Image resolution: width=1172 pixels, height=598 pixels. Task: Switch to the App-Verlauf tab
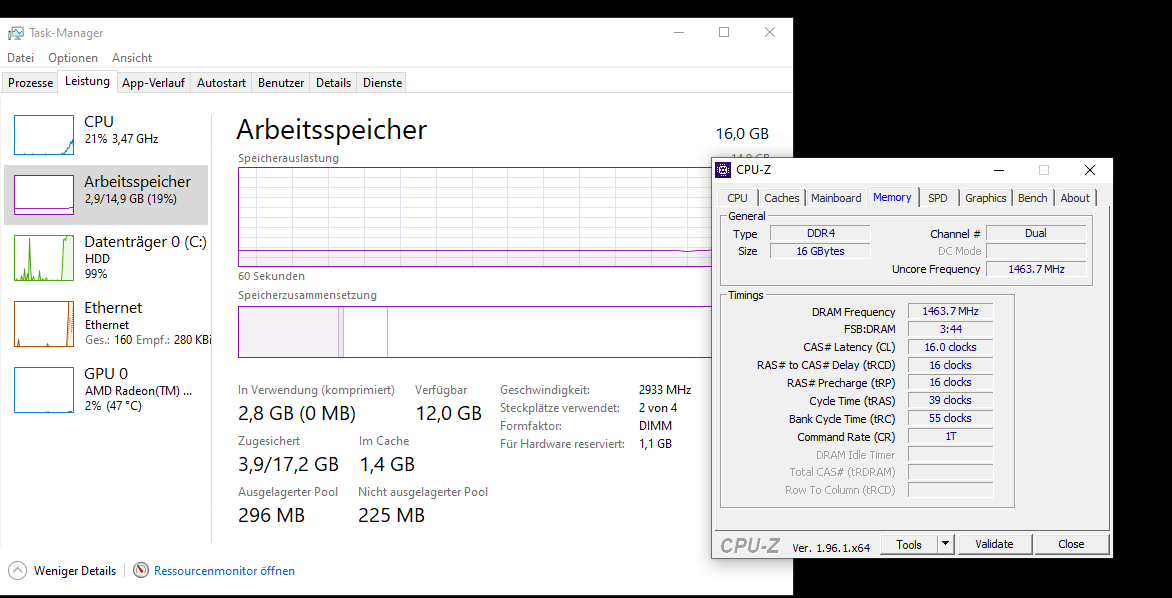coord(153,83)
